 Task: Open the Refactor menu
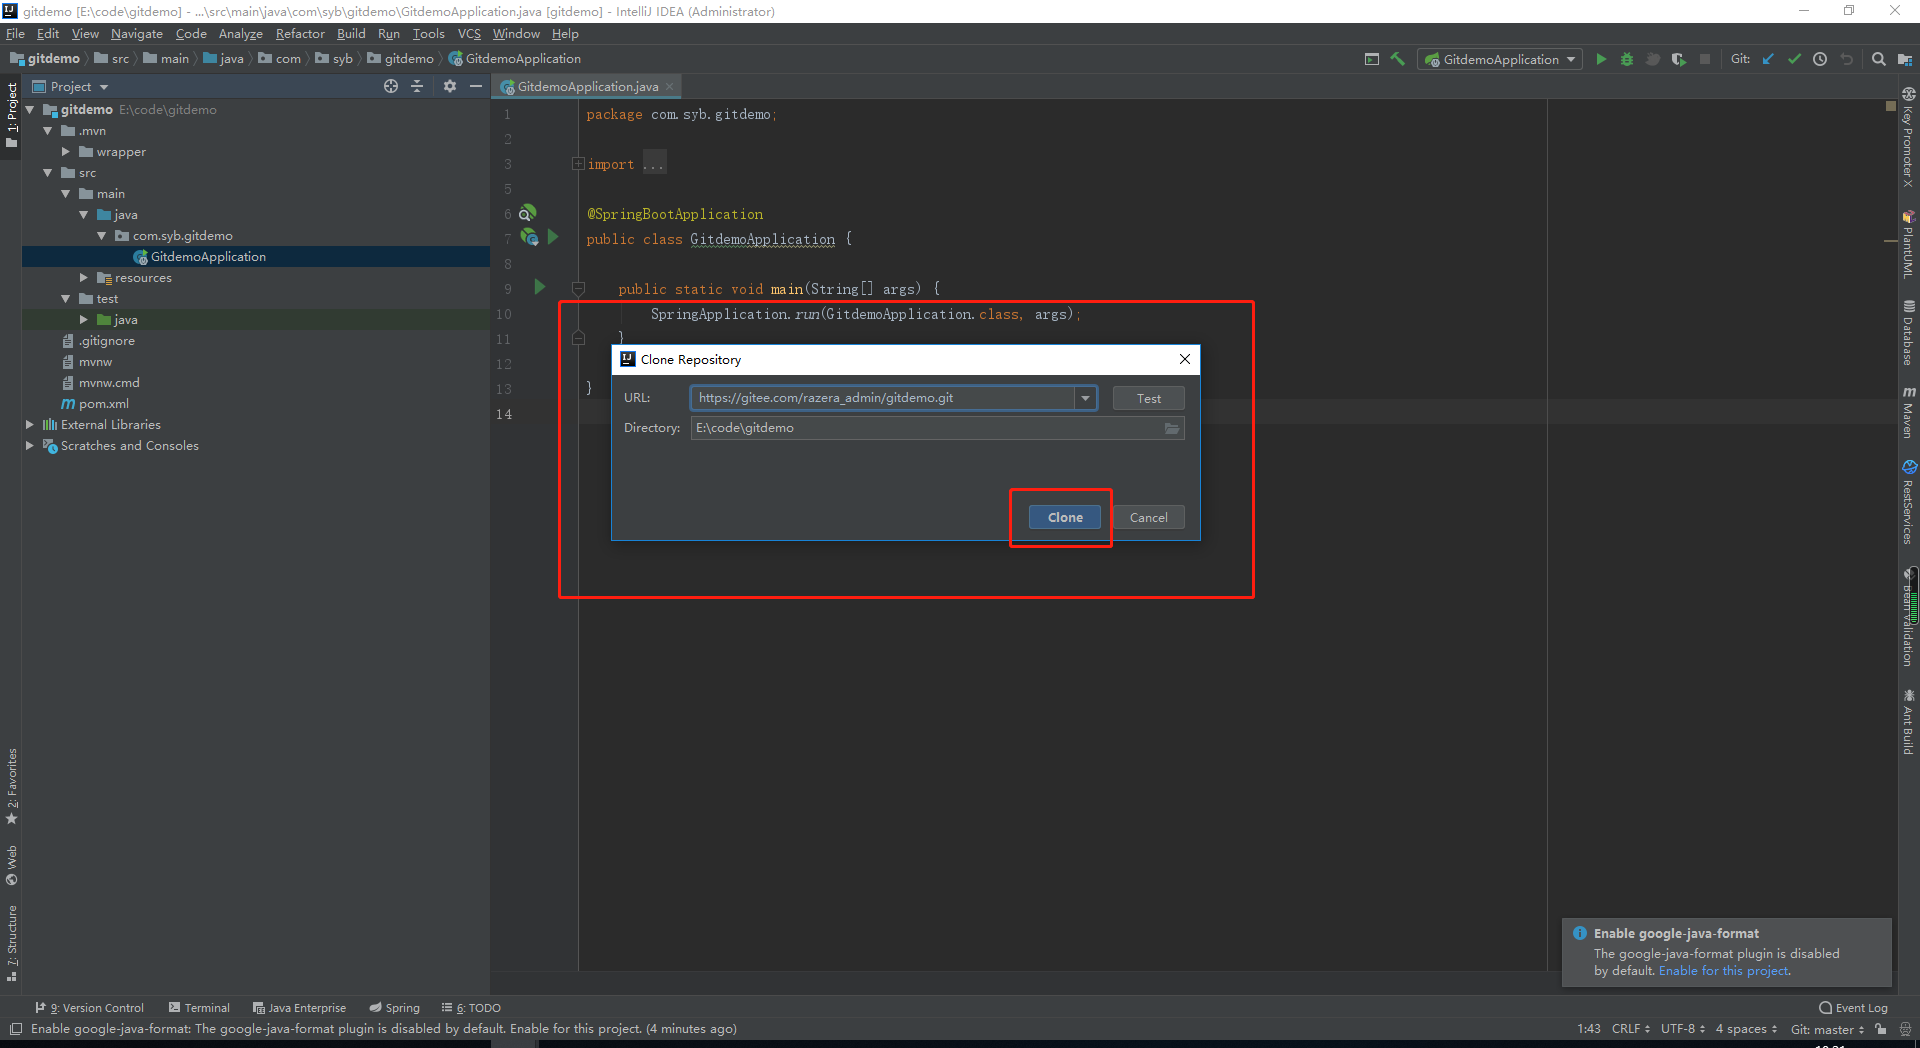click(x=300, y=33)
